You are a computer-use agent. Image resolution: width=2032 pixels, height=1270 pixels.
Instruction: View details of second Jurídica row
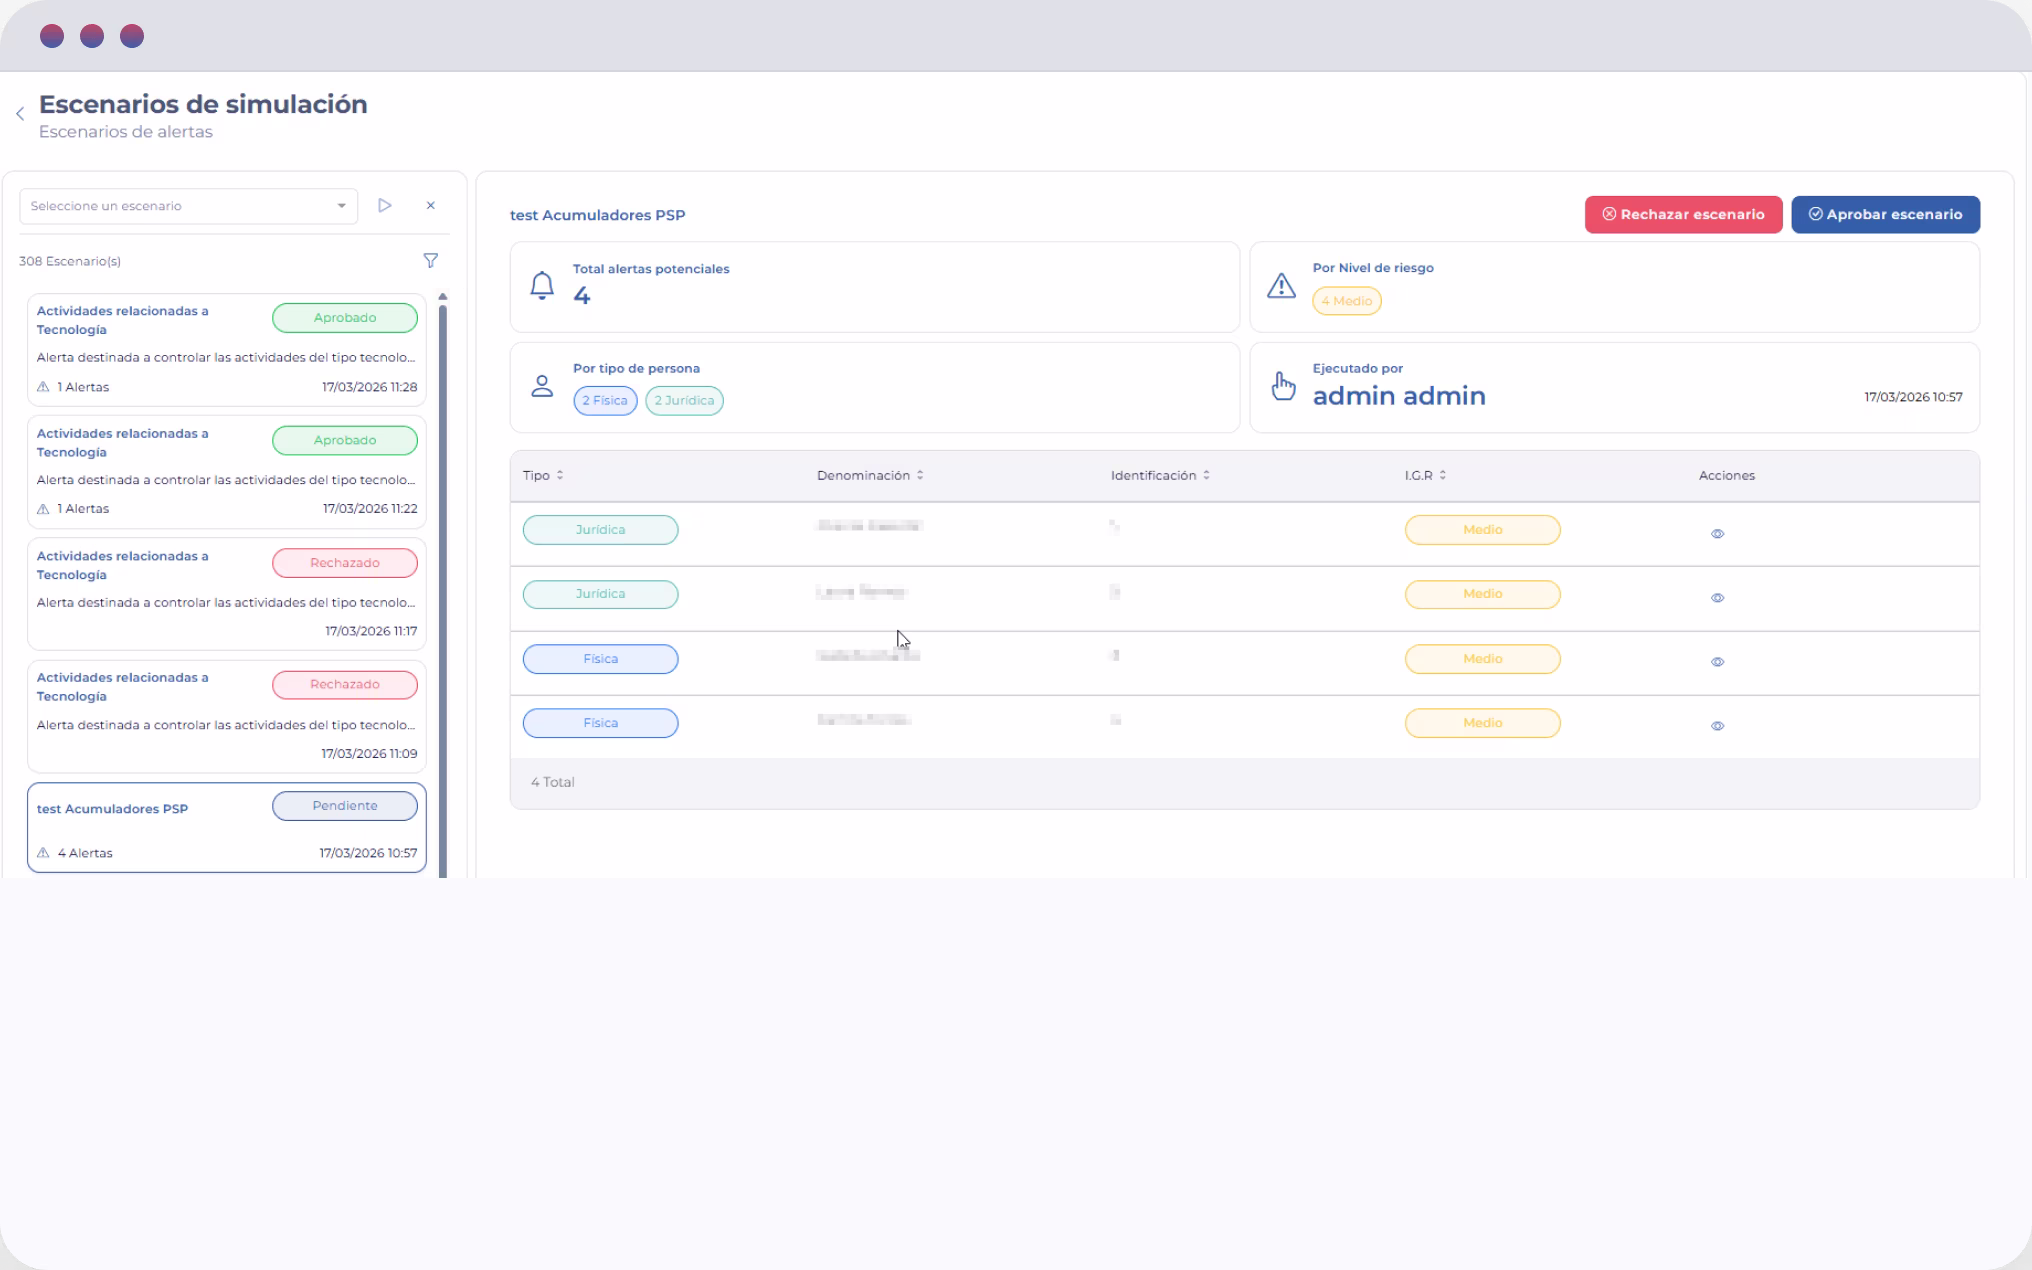(1717, 598)
